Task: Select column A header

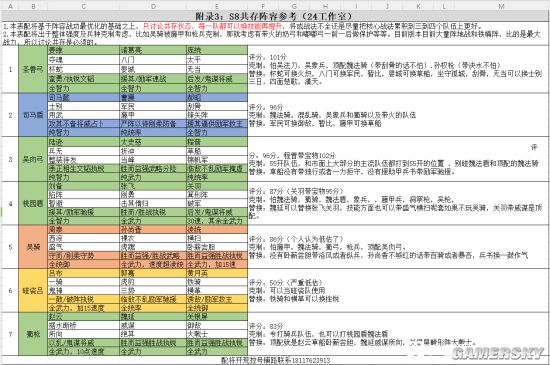Action: click(10, 6)
